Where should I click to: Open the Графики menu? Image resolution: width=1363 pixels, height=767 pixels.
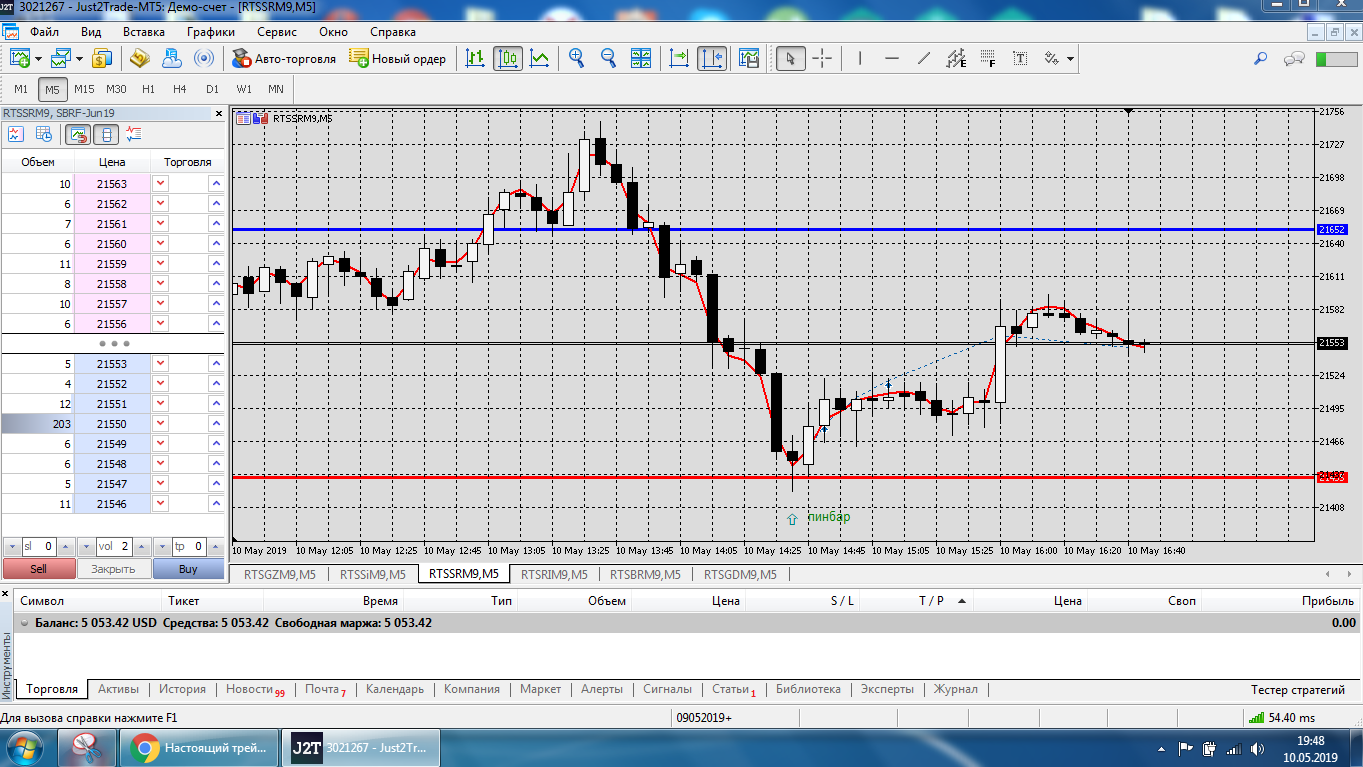210,32
